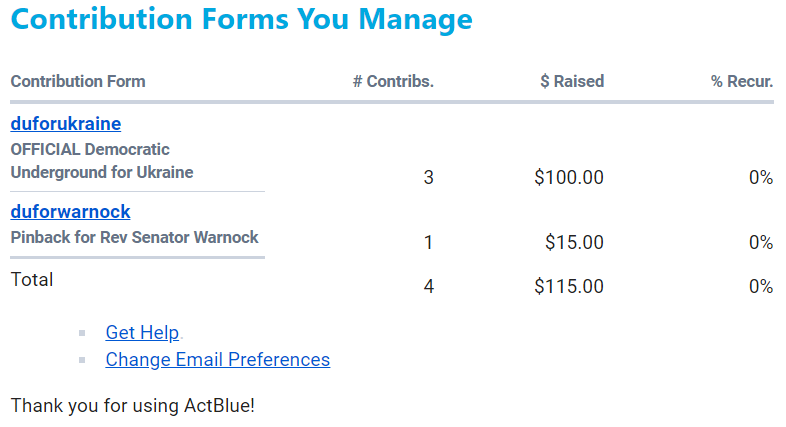Open the duforukraine contribution form link

[x=65, y=124]
